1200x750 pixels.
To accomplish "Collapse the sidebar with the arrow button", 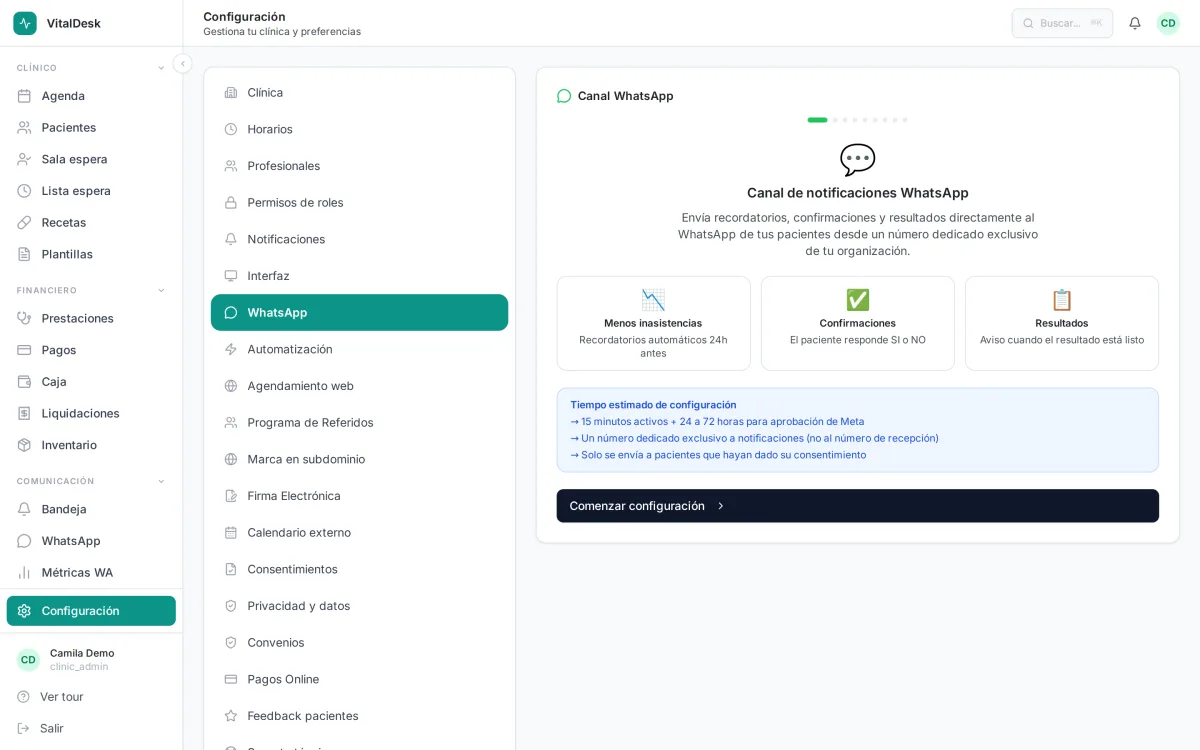I will click(182, 64).
